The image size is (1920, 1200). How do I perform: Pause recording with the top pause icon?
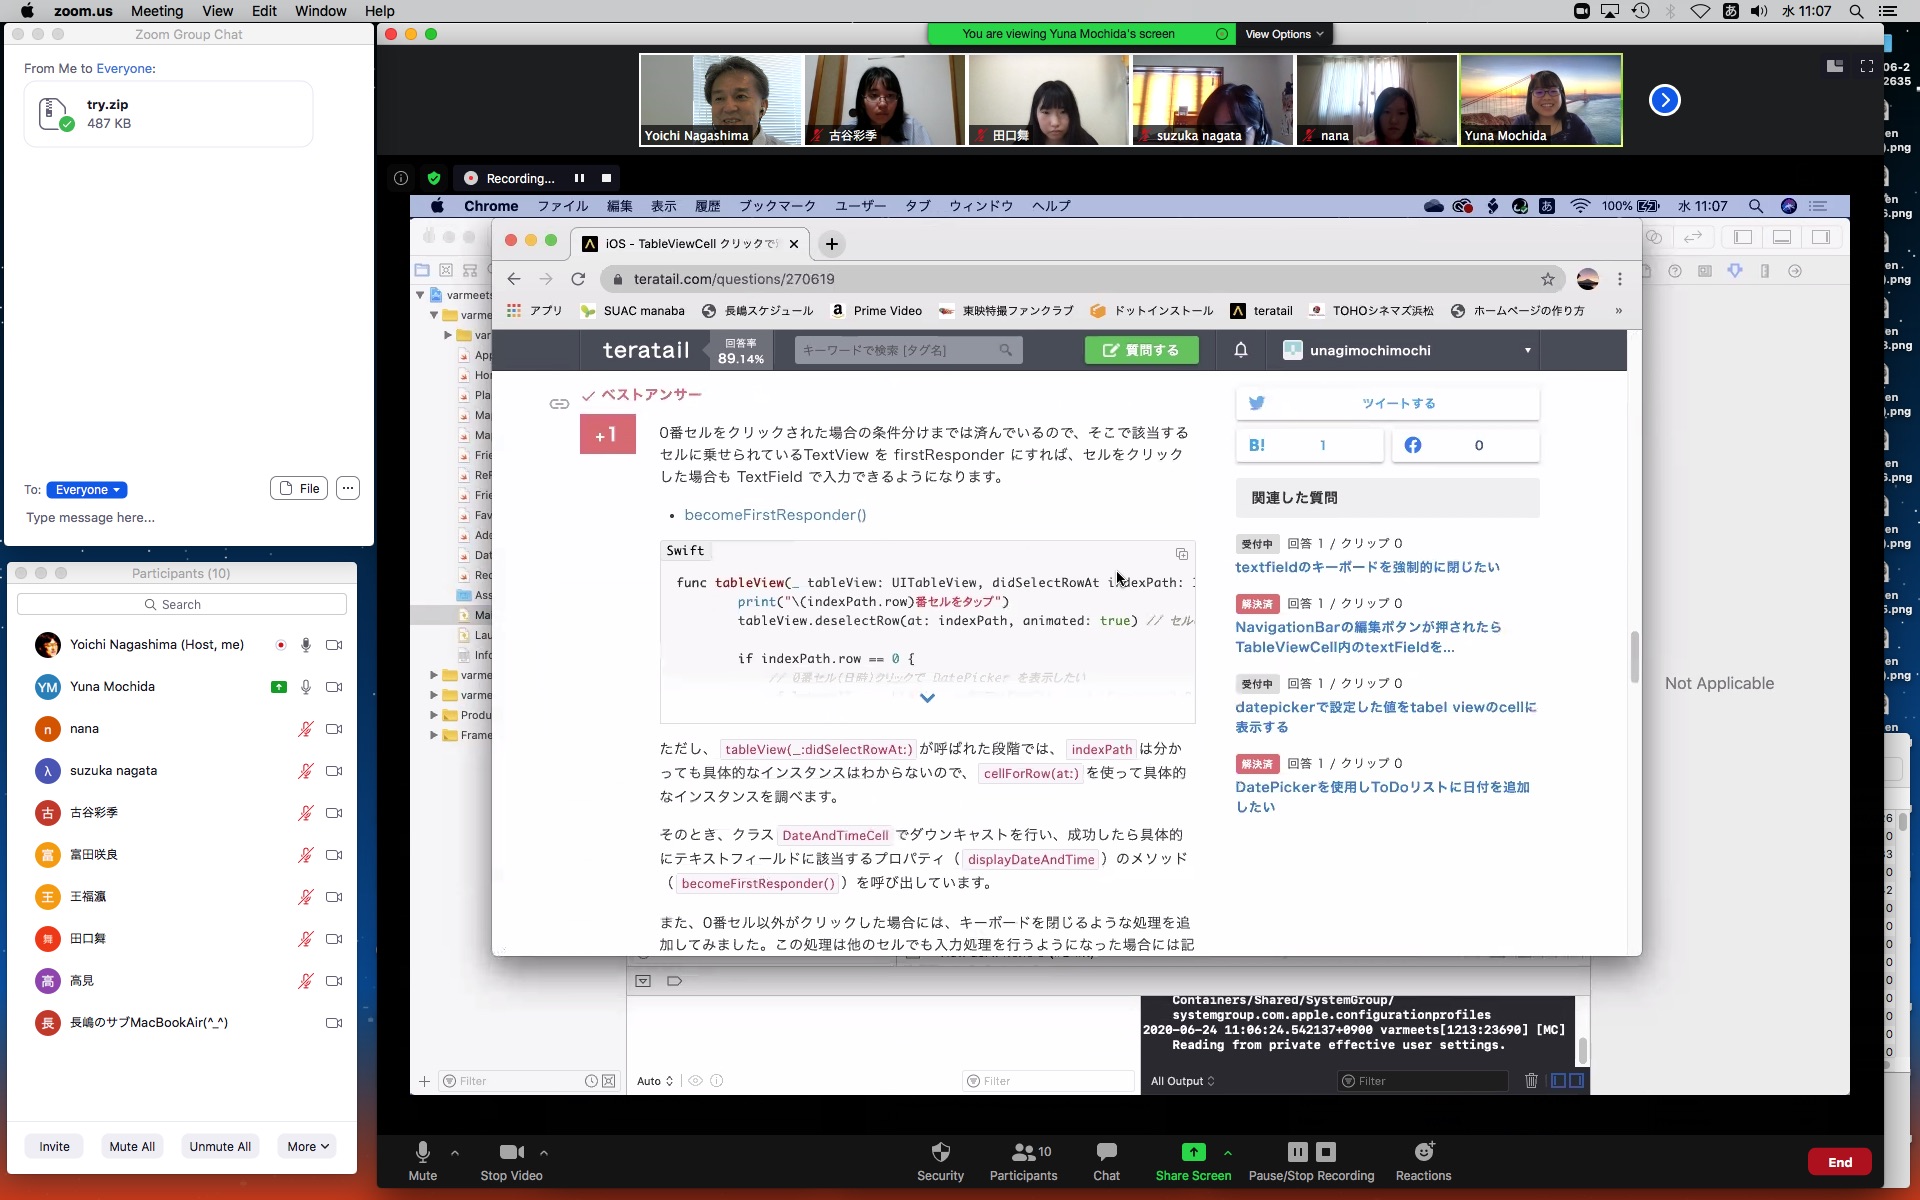coord(579,178)
